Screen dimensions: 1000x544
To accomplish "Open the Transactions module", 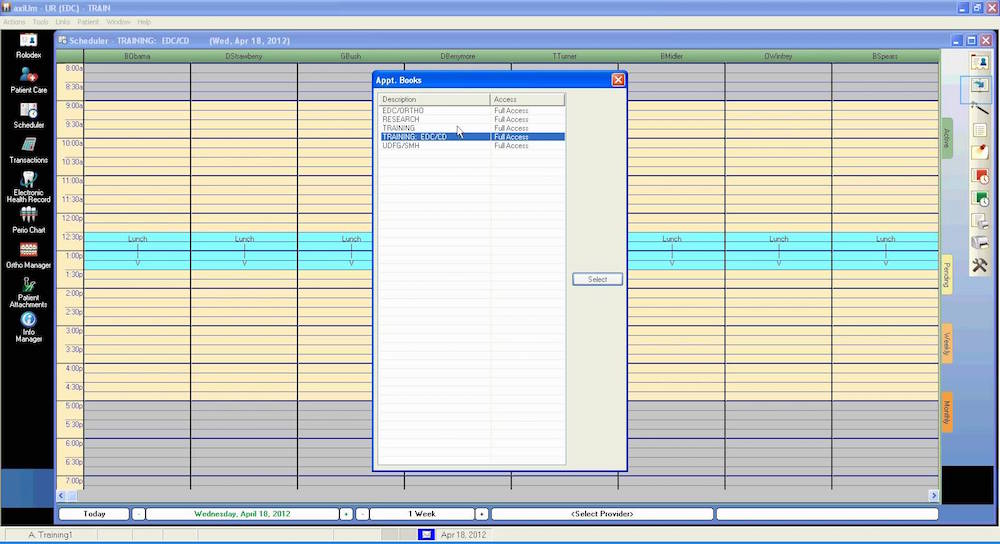I will tap(28, 151).
